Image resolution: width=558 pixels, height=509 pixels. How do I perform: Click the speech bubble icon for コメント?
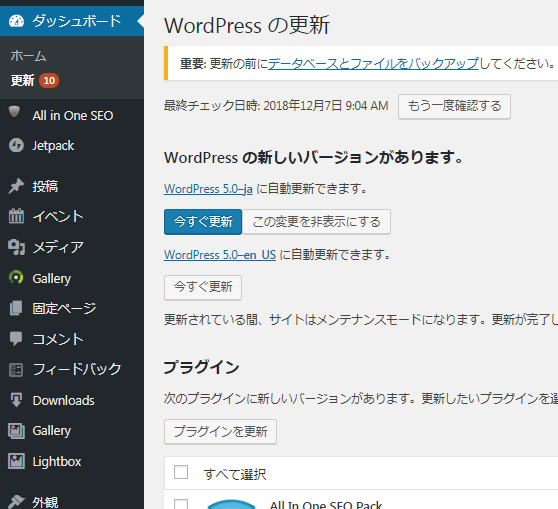click(x=16, y=339)
